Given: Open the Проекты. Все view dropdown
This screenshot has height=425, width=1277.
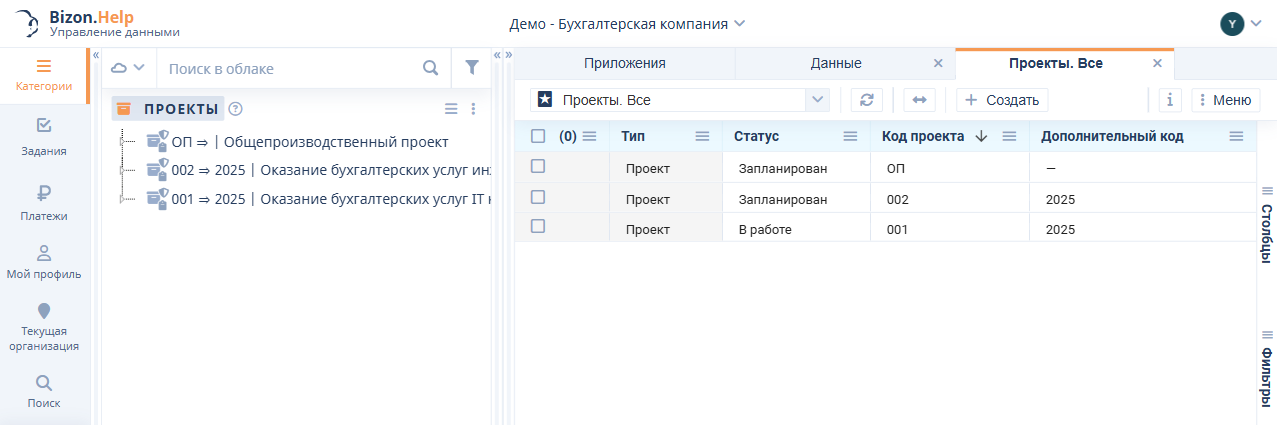Looking at the screenshot, I should 818,100.
